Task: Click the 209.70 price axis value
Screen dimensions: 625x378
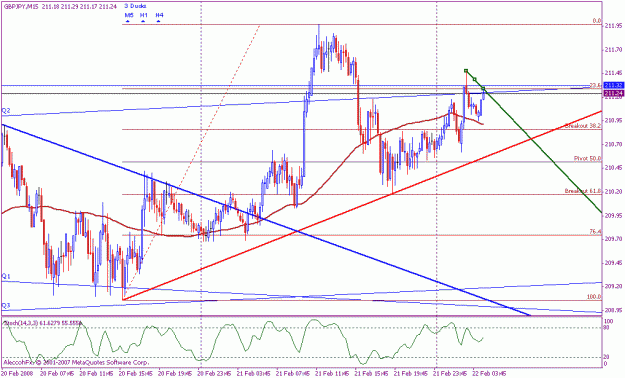Action: [613, 238]
